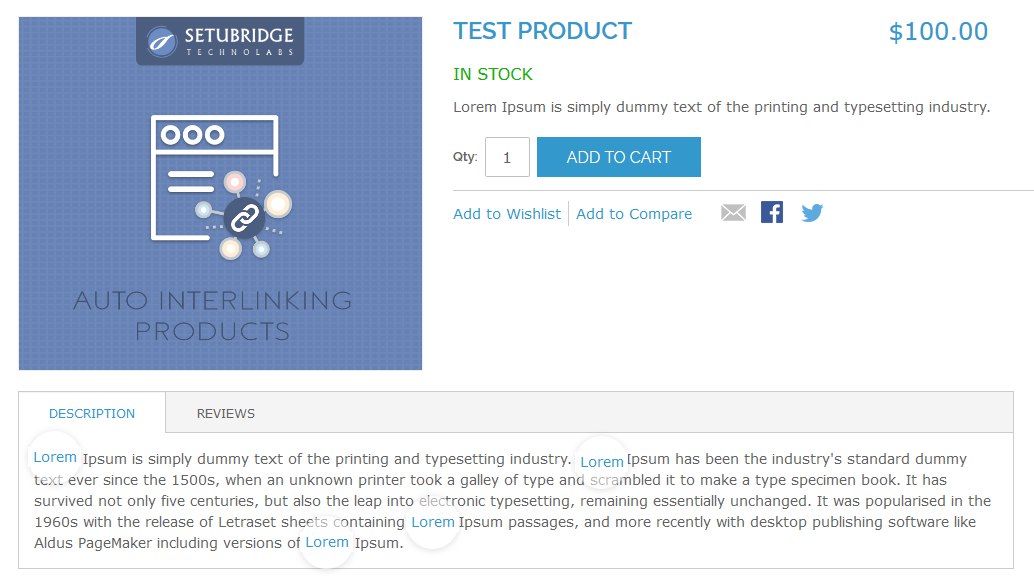Click the In Stock availability text

pyautogui.click(x=493, y=74)
